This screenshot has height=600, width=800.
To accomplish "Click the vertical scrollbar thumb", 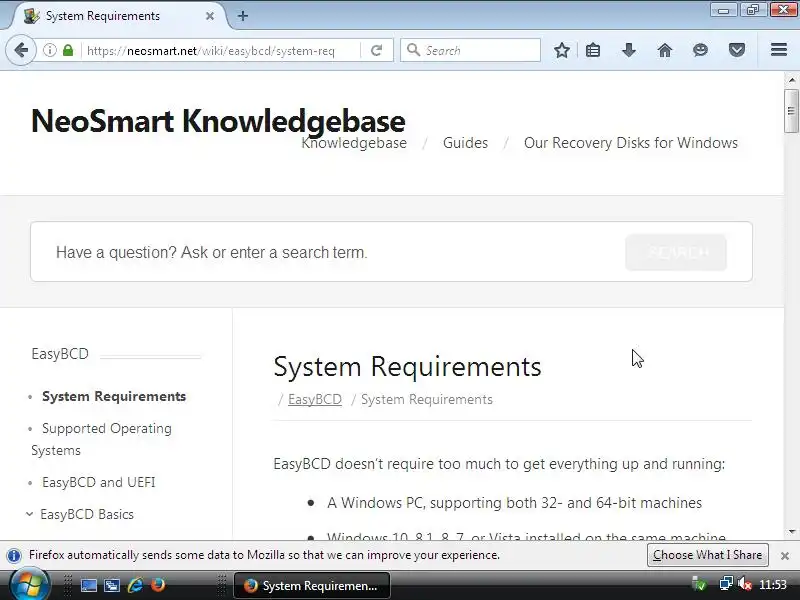I will coord(792,111).
